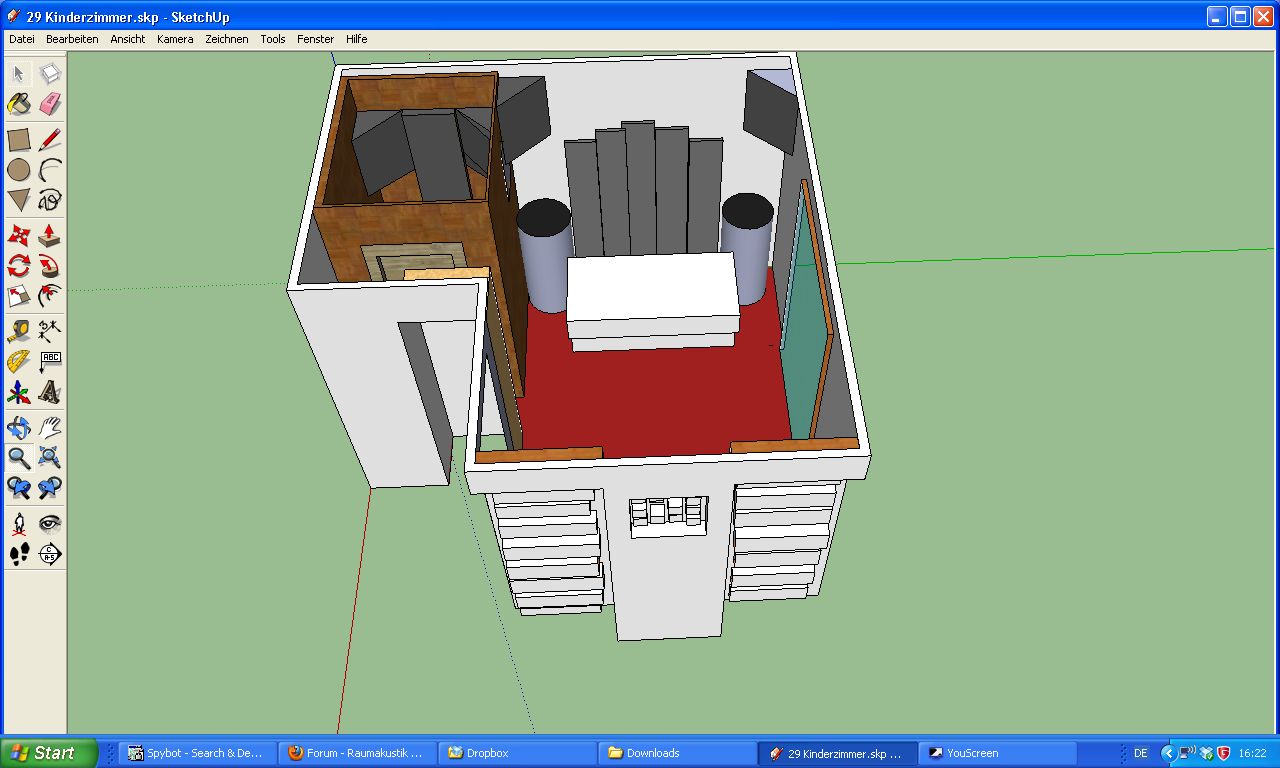Image resolution: width=1280 pixels, height=768 pixels.
Task: Activate the red Rotate tool
Action: tap(19, 266)
